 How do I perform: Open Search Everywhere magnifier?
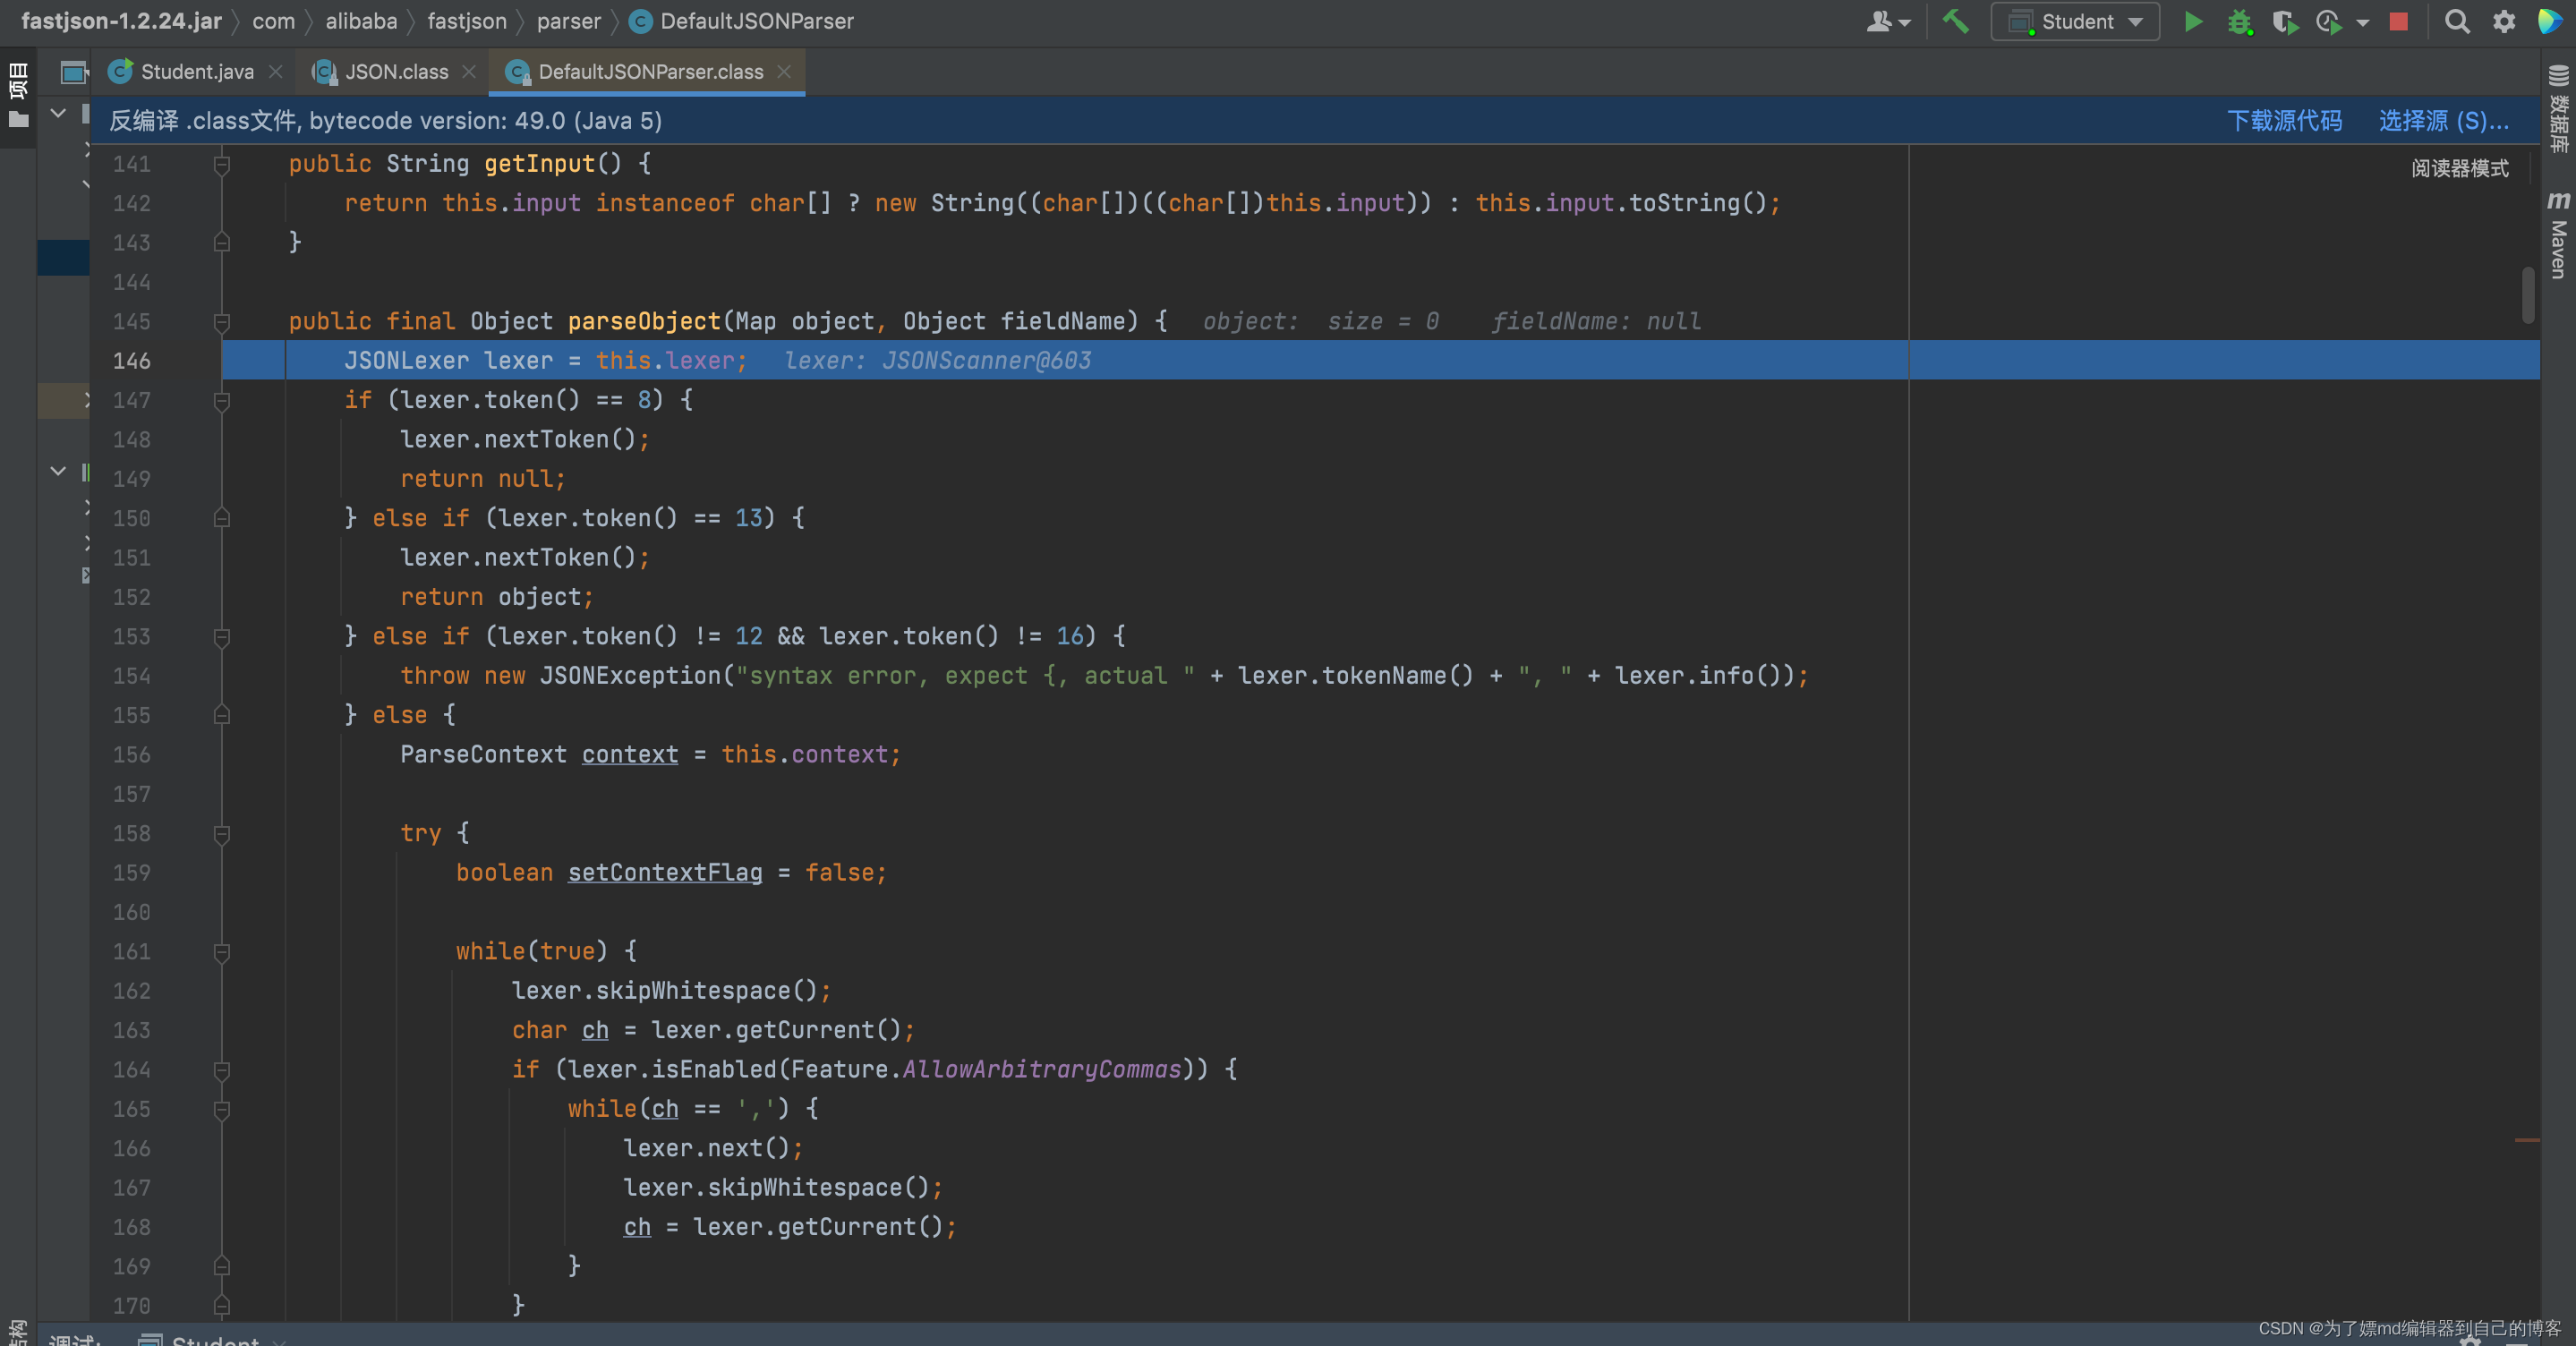(x=2456, y=22)
